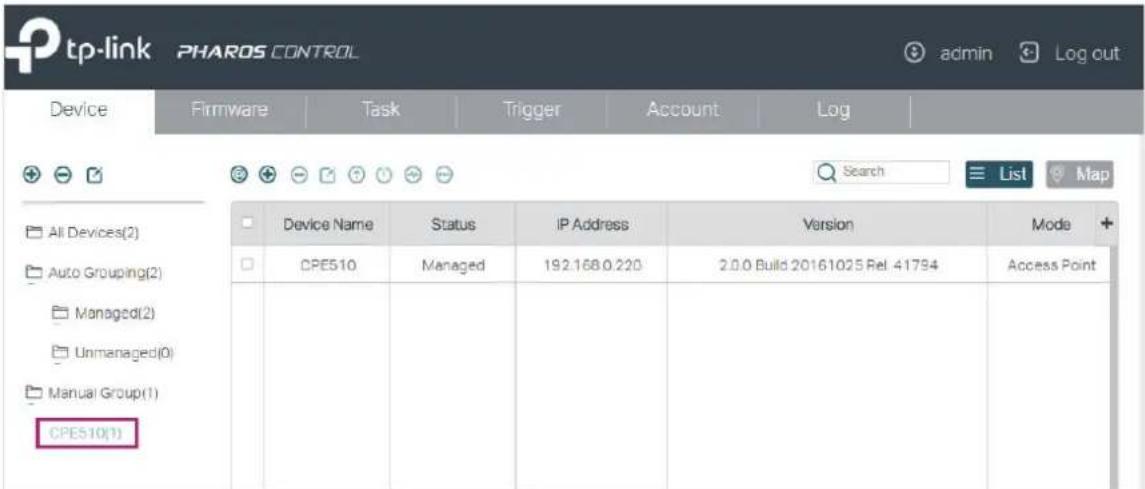
Task: Switch to Map view
Action: (1080, 174)
